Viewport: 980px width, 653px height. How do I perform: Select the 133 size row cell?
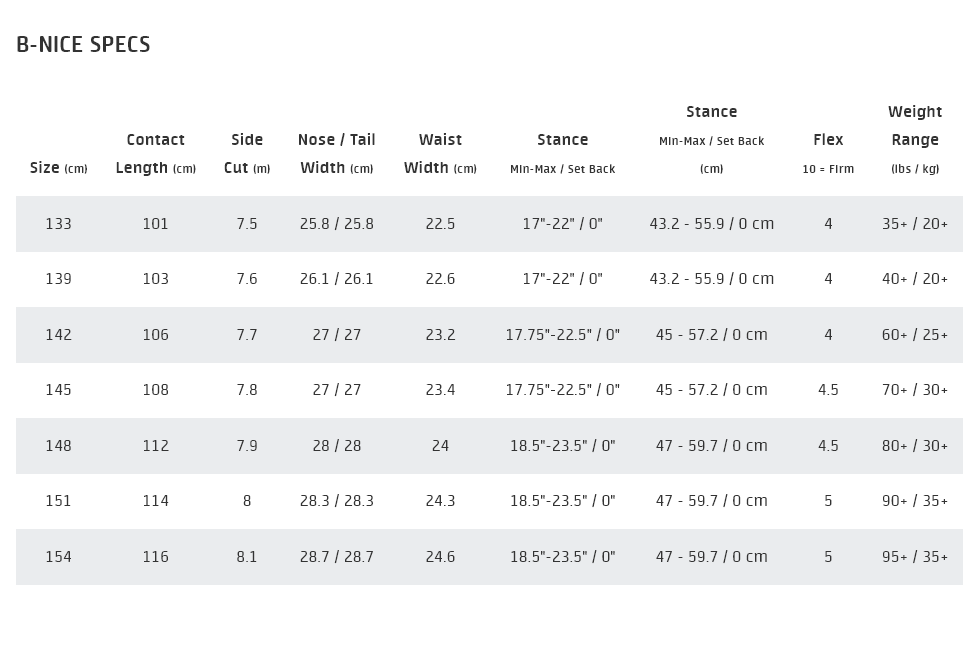(58, 224)
